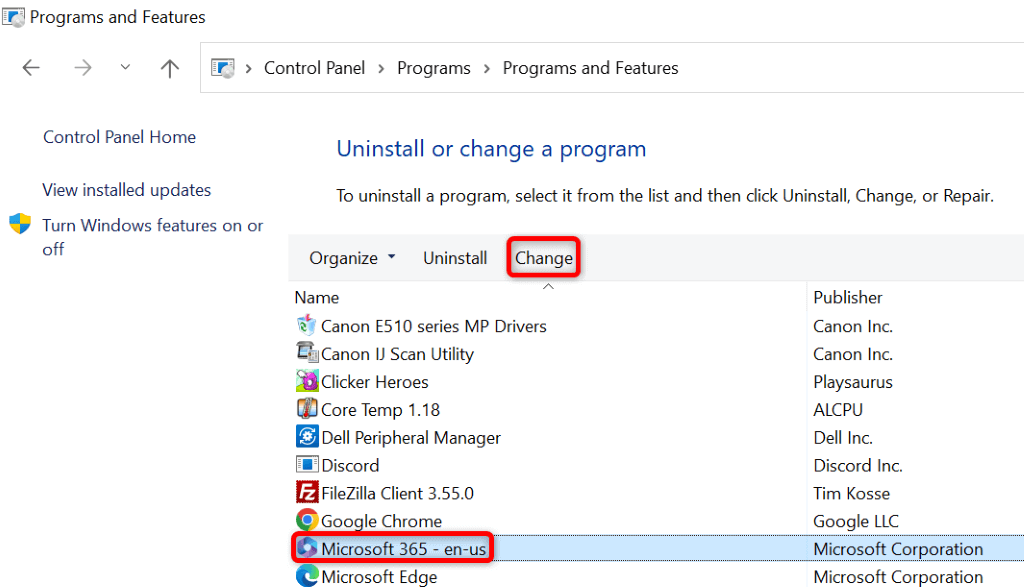This screenshot has height=587, width=1024.
Task: Click the FileZilla Client icon
Action: [308, 493]
